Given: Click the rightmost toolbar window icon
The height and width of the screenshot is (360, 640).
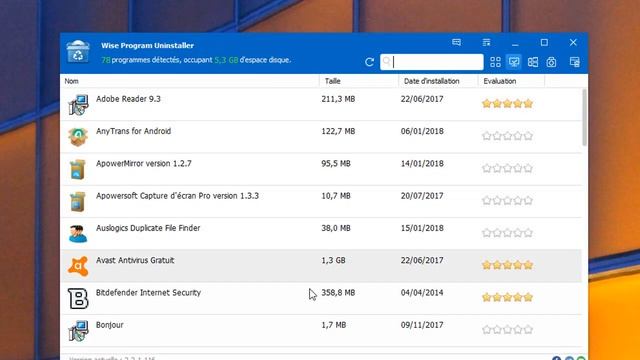Looking at the screenshot, I should [x=575, y=62].
